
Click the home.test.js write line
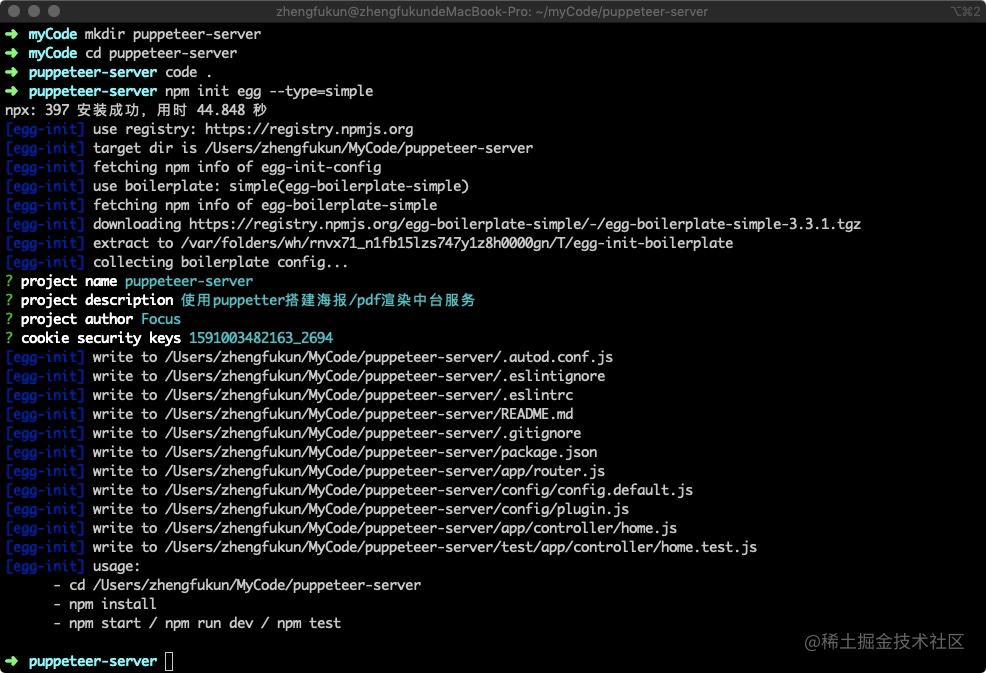381,547
